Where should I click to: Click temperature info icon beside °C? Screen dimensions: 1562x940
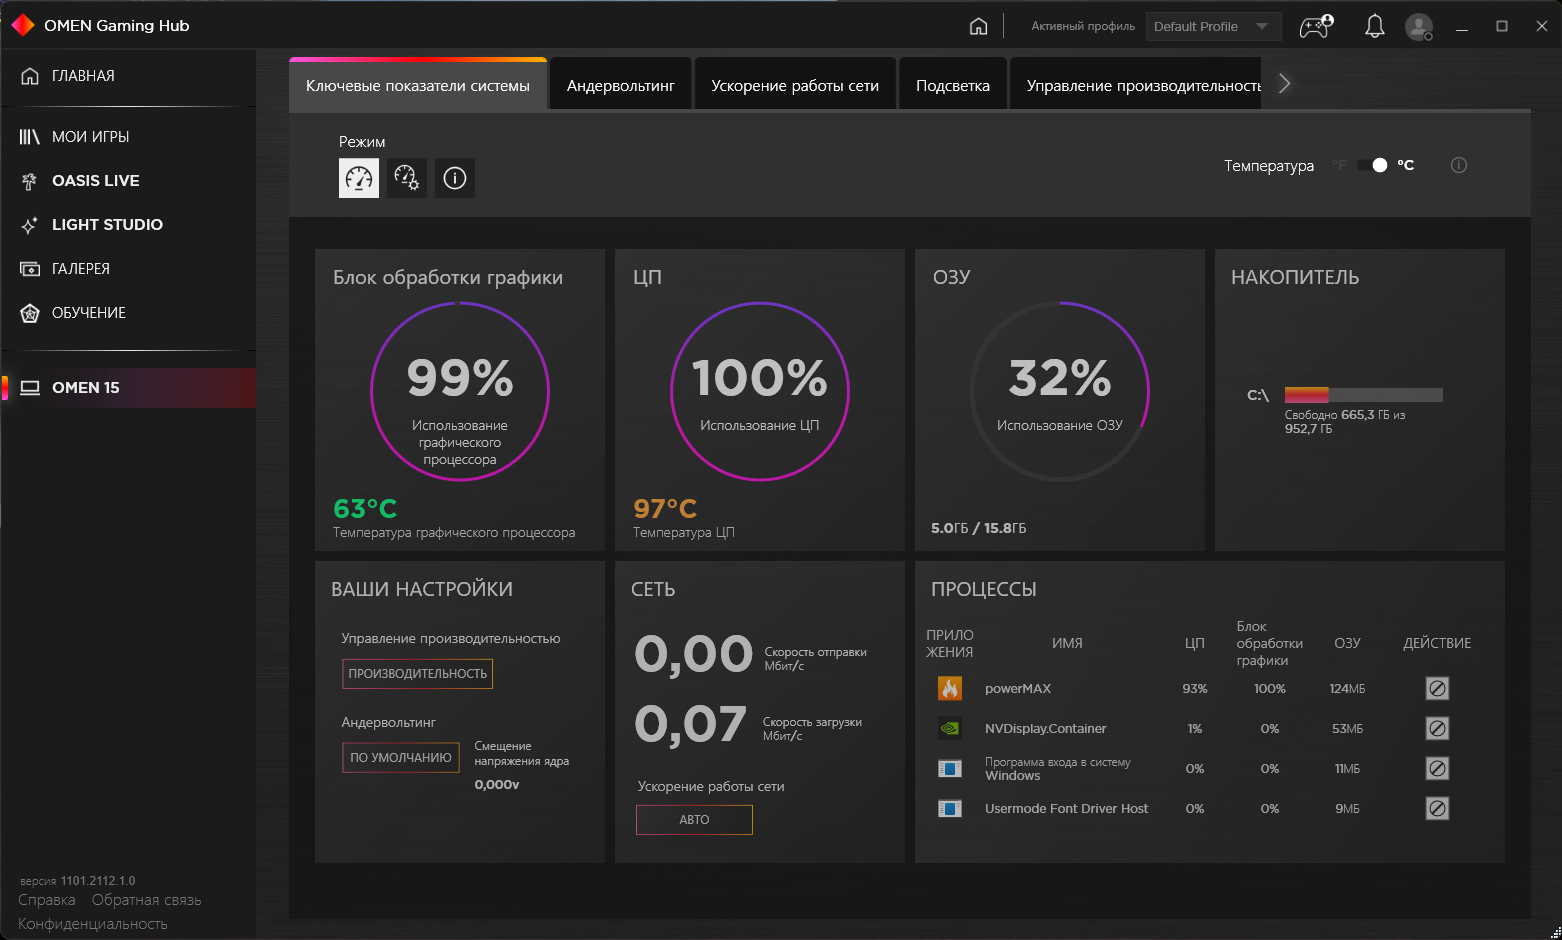click(x=1459, y=165)
